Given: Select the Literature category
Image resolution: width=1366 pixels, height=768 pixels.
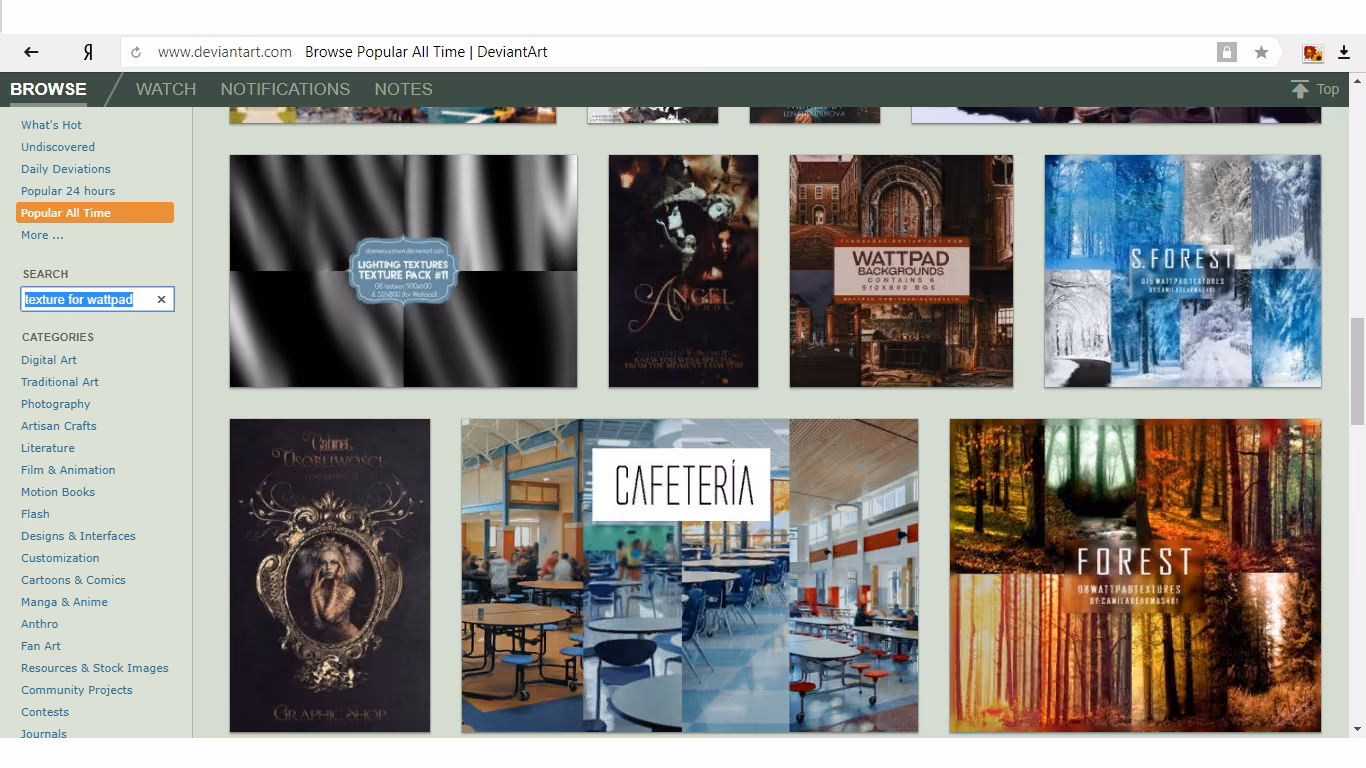Looking at the screenshot, I should point(48,448).
